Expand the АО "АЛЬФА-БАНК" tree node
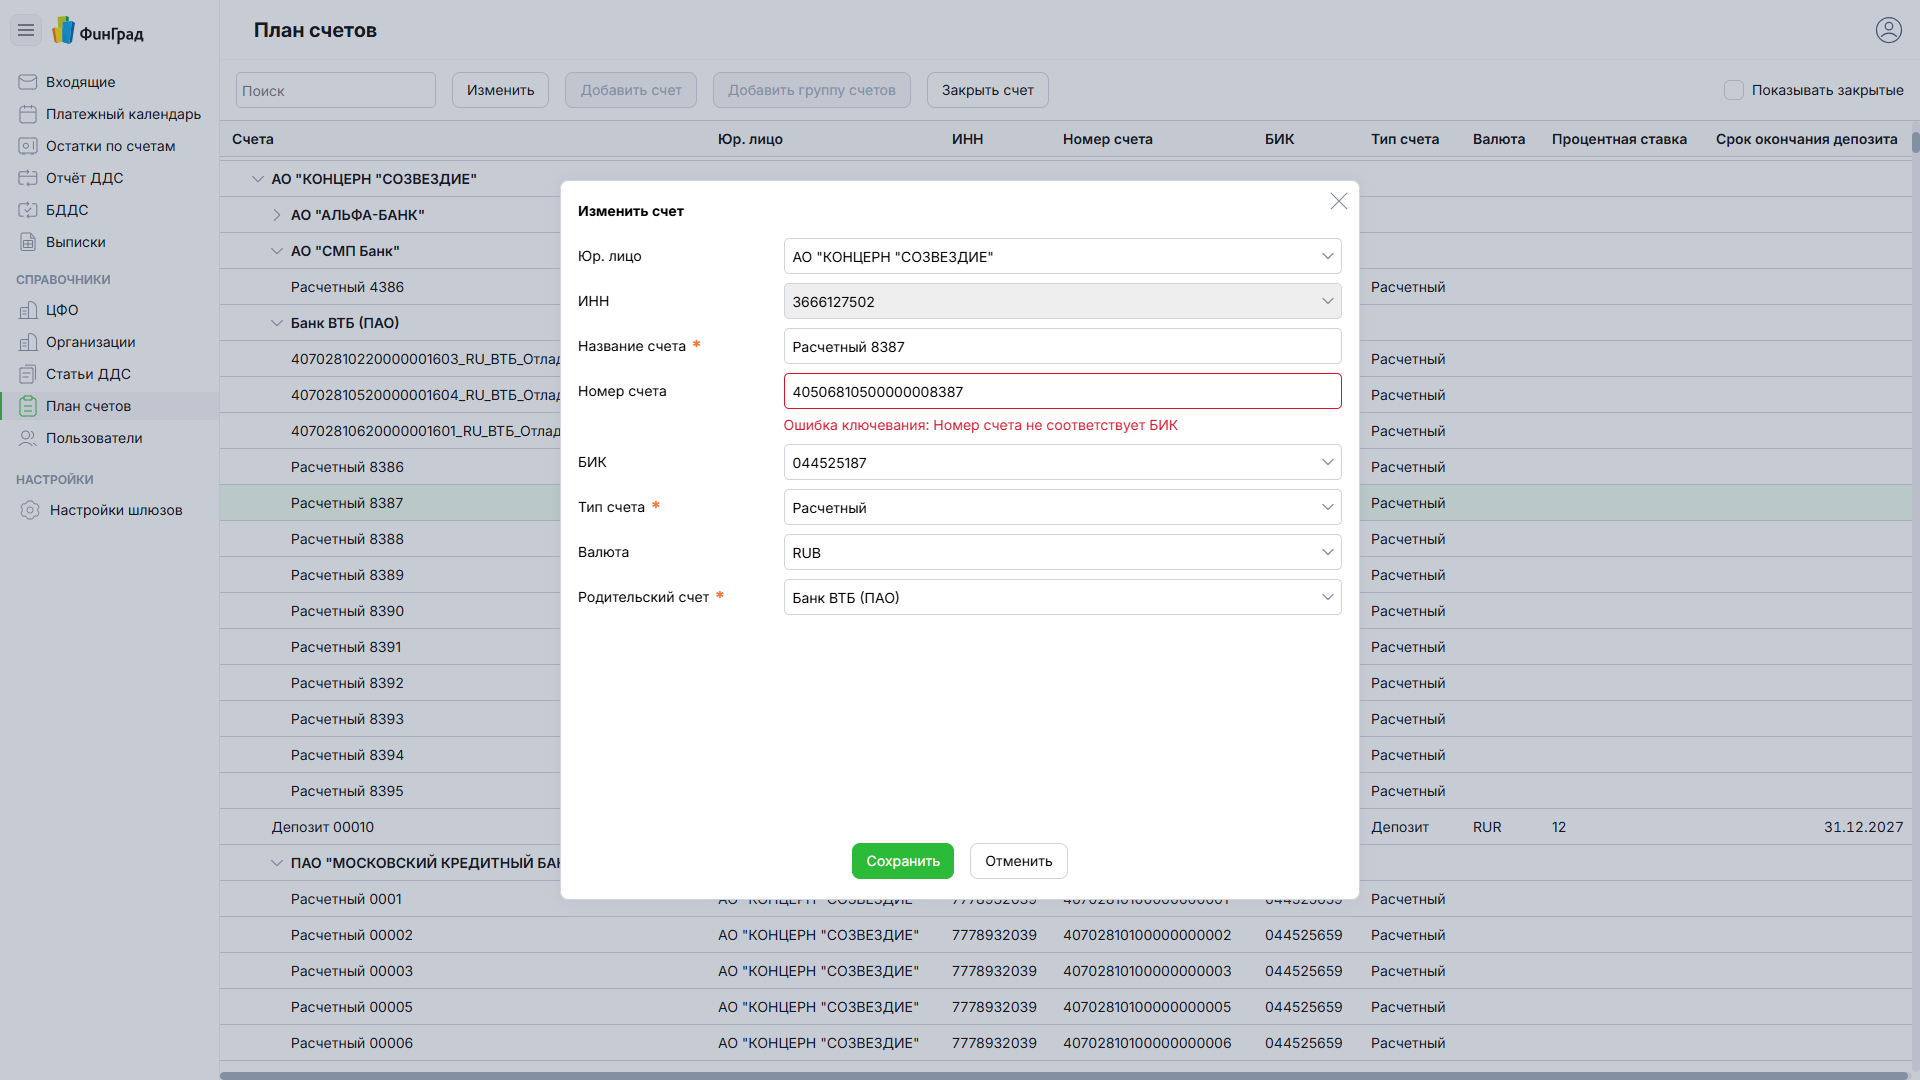This screenshot has width=1920, height=1080. pos(277,215)
